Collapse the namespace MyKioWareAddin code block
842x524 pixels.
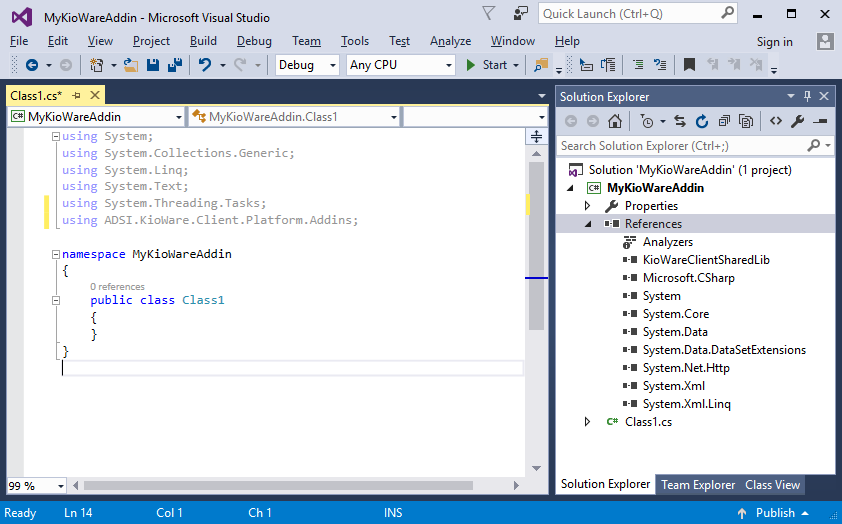coord(55,254)
